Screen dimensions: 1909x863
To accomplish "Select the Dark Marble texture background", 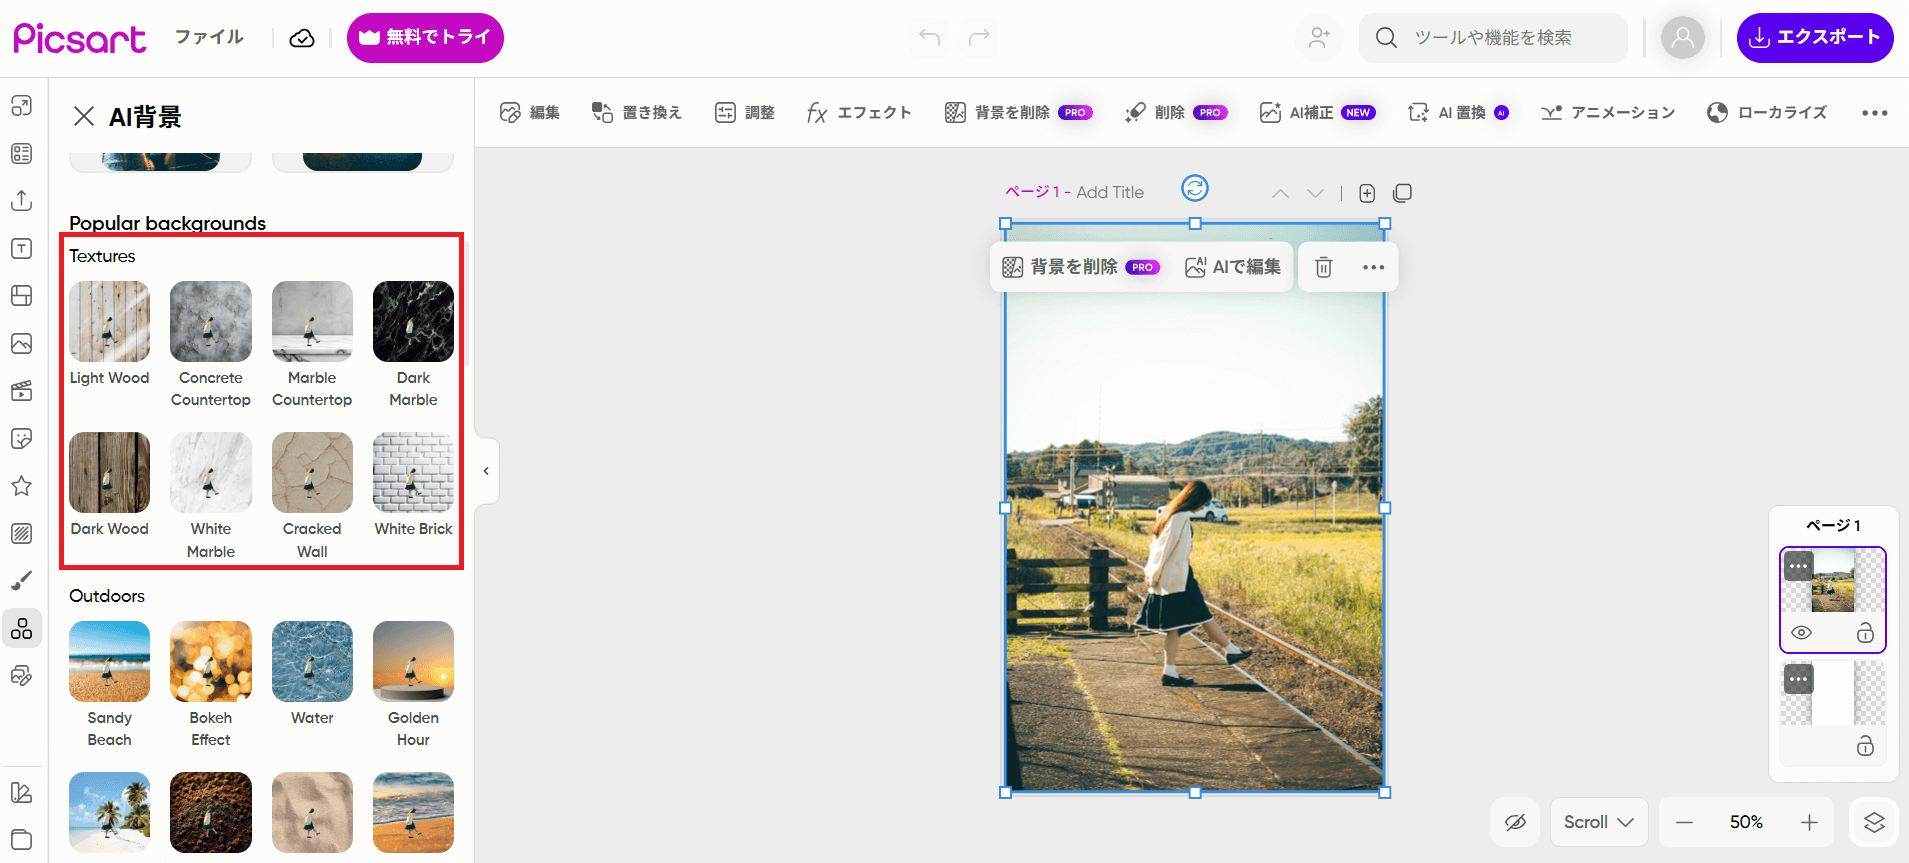I will click(413, 322).
